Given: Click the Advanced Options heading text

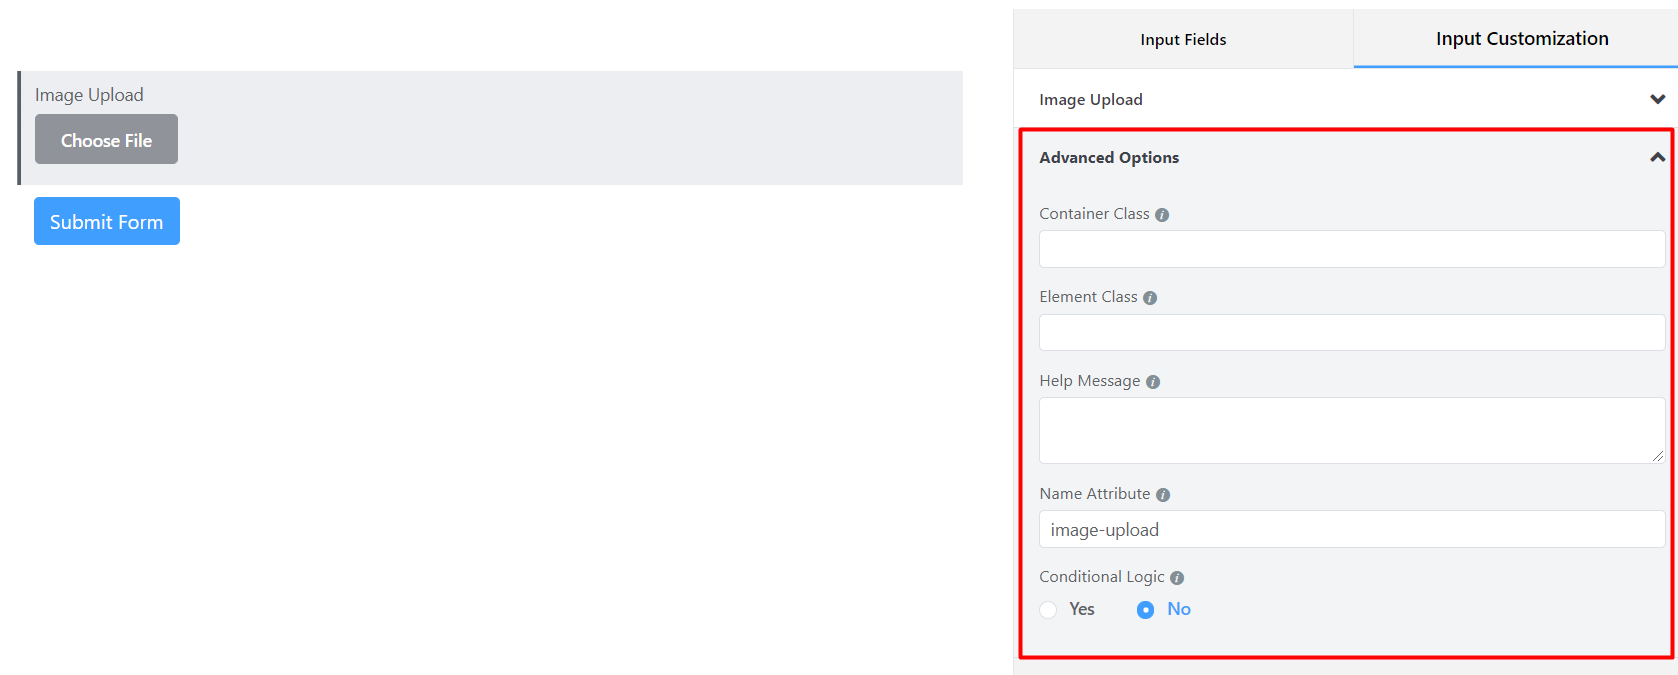Looking at the screenshot, I should 1109,158.
